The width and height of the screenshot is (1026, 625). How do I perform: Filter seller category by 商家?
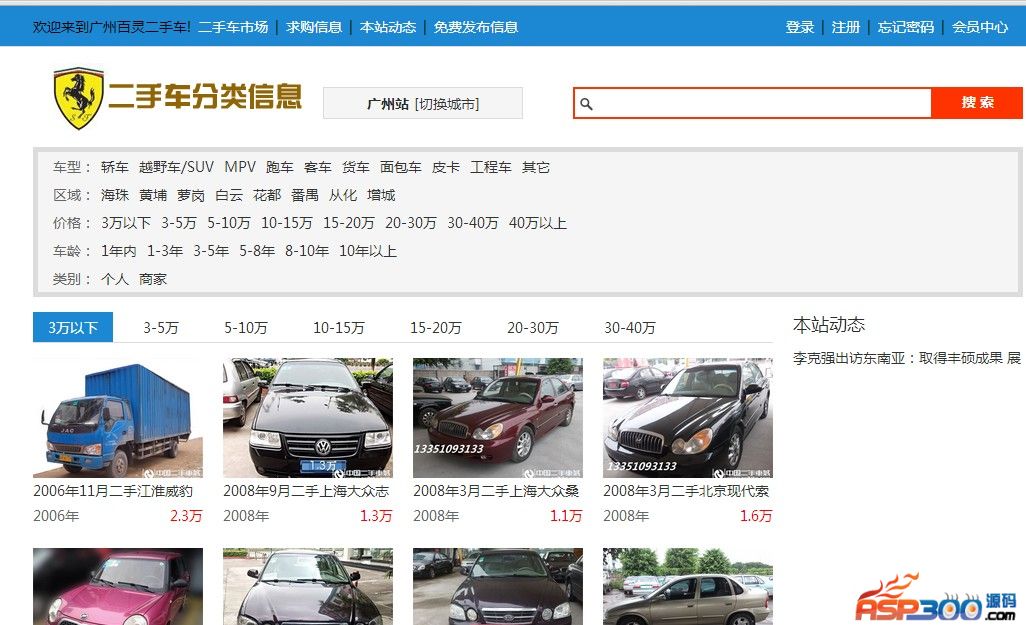click(152, 279)
